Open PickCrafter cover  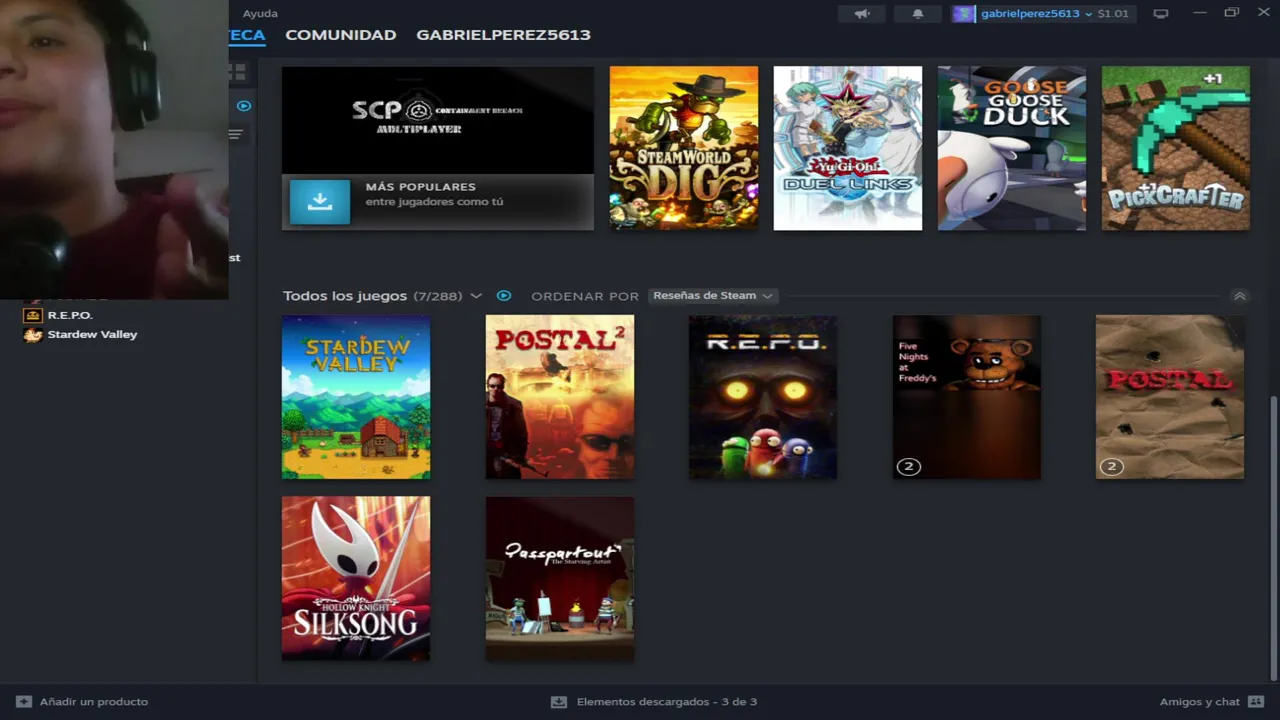click(x=1176, y=148)
